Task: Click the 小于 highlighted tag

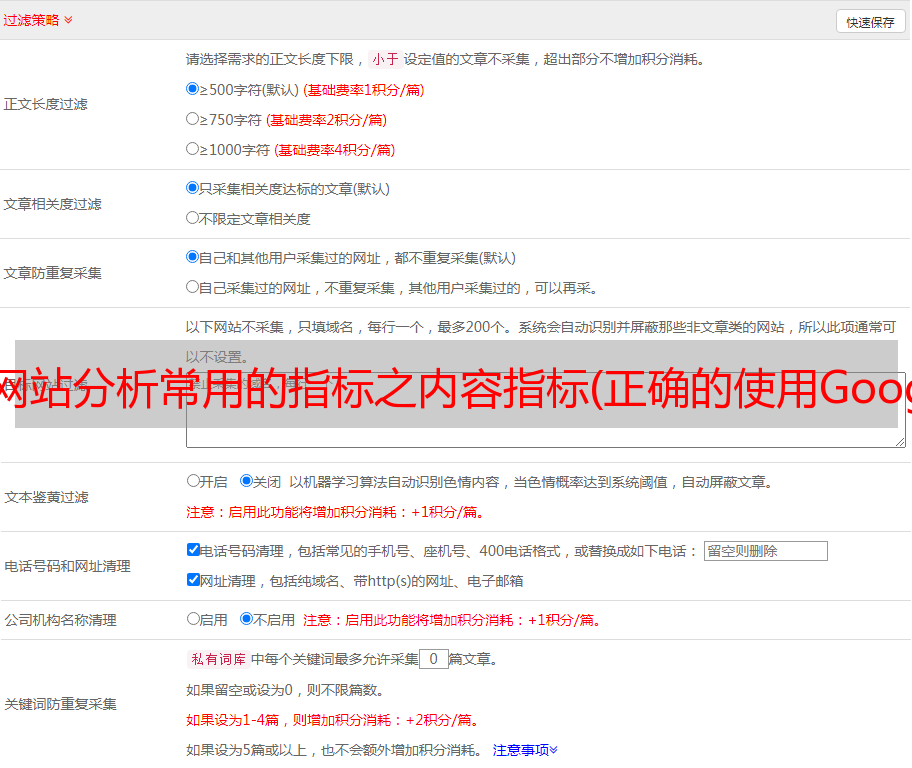Action: click(x=385, y=59)
